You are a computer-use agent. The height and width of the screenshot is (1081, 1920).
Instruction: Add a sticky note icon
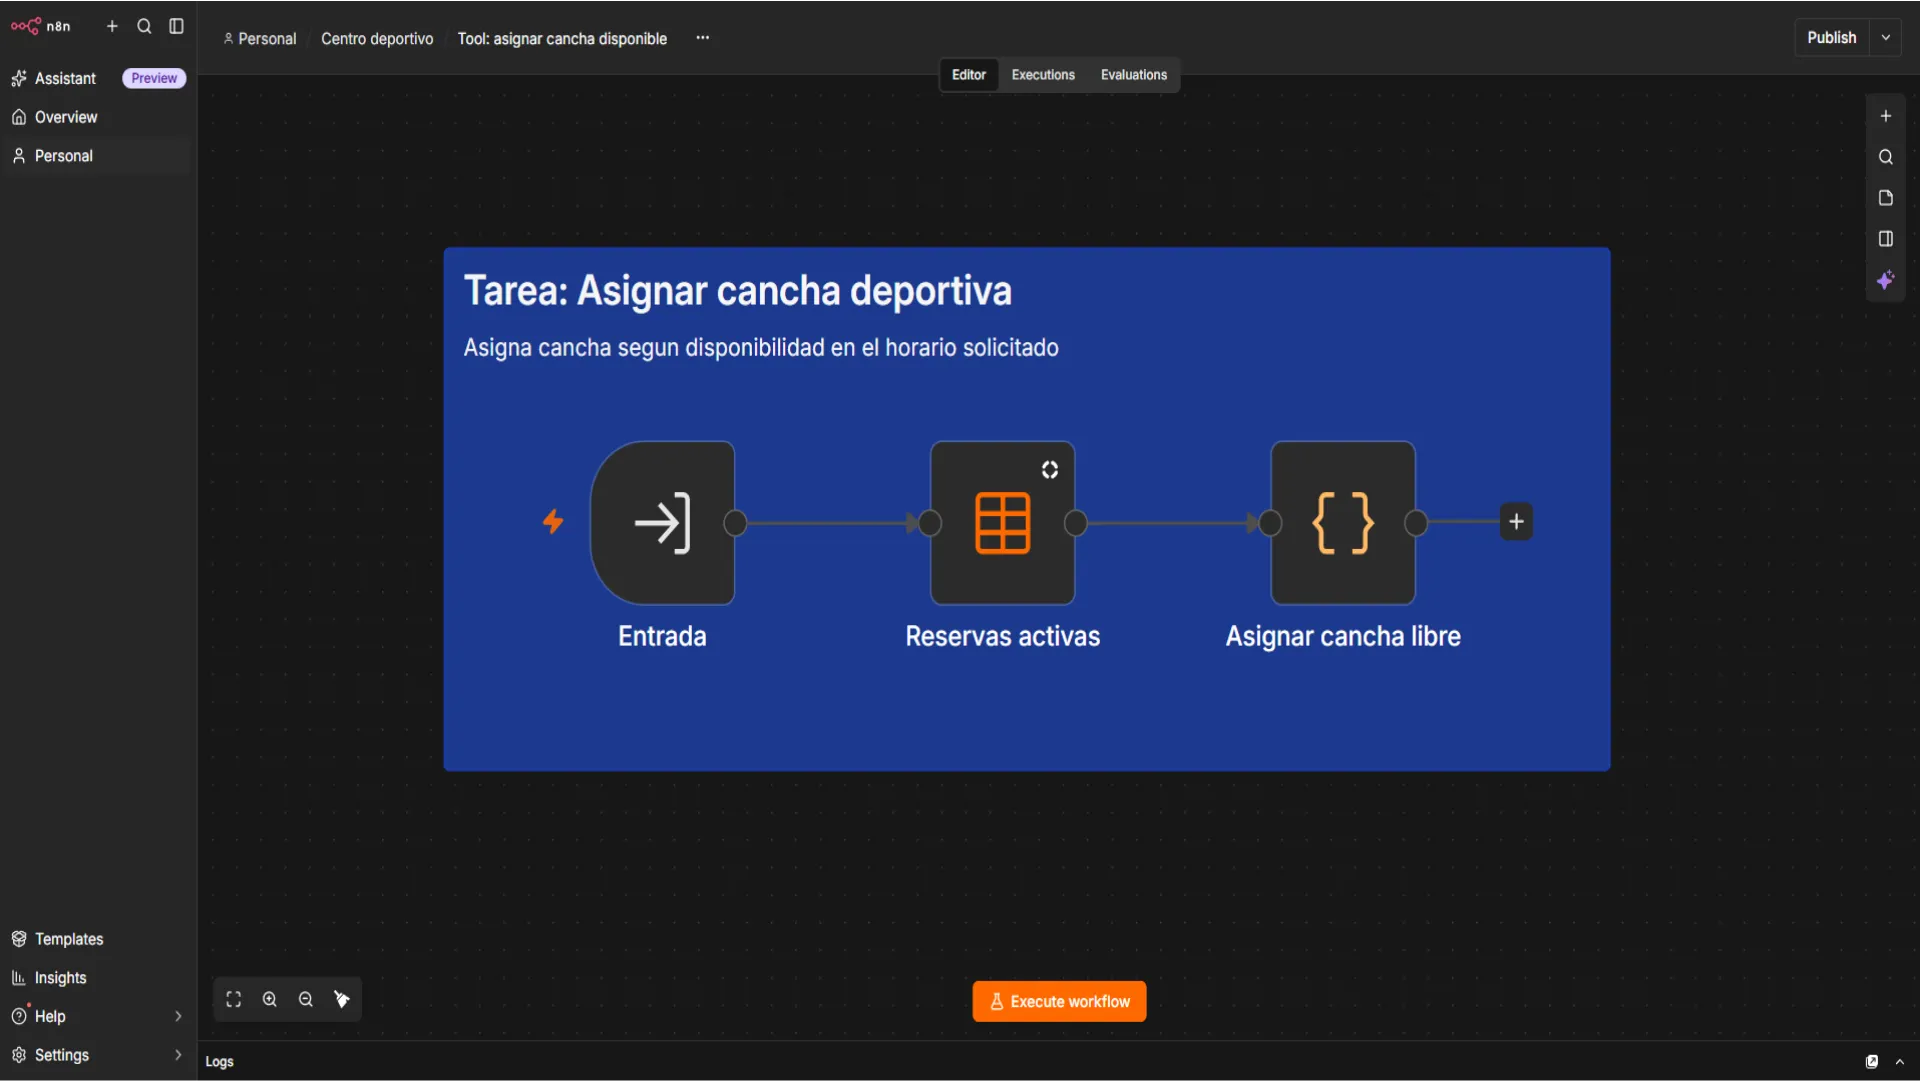click(x=1886, y=198)
